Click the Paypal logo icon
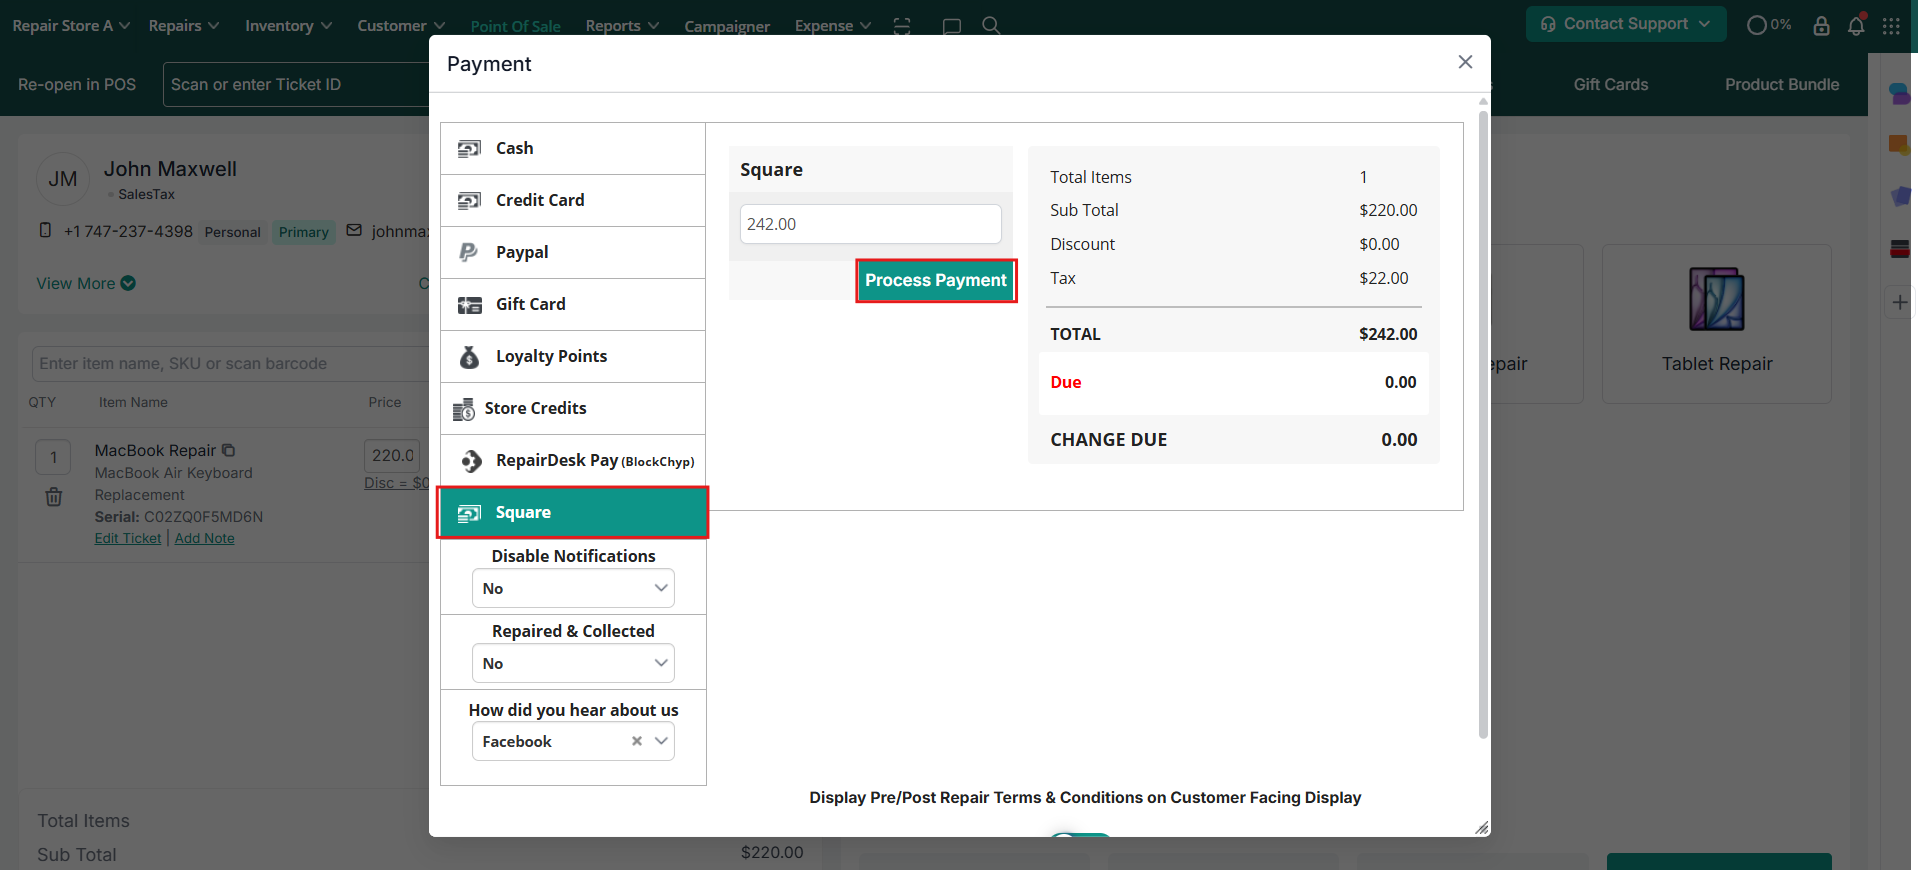Screen dimensions: 1918x870 tap(468, 252)
